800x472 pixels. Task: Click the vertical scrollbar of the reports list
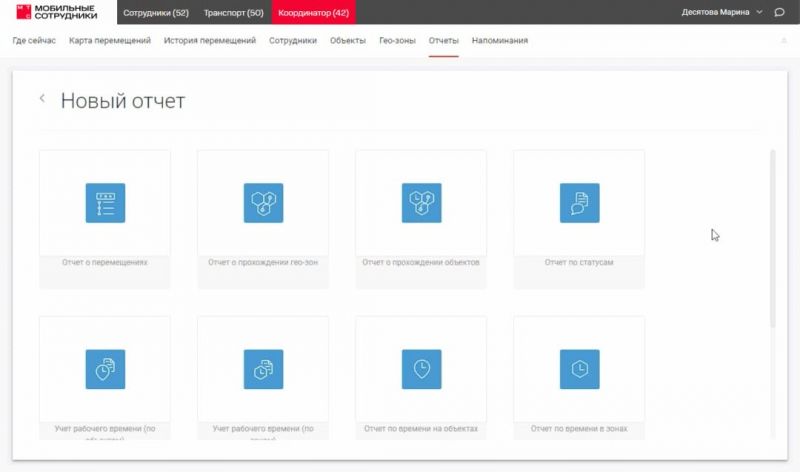click(x=772, y=240)
